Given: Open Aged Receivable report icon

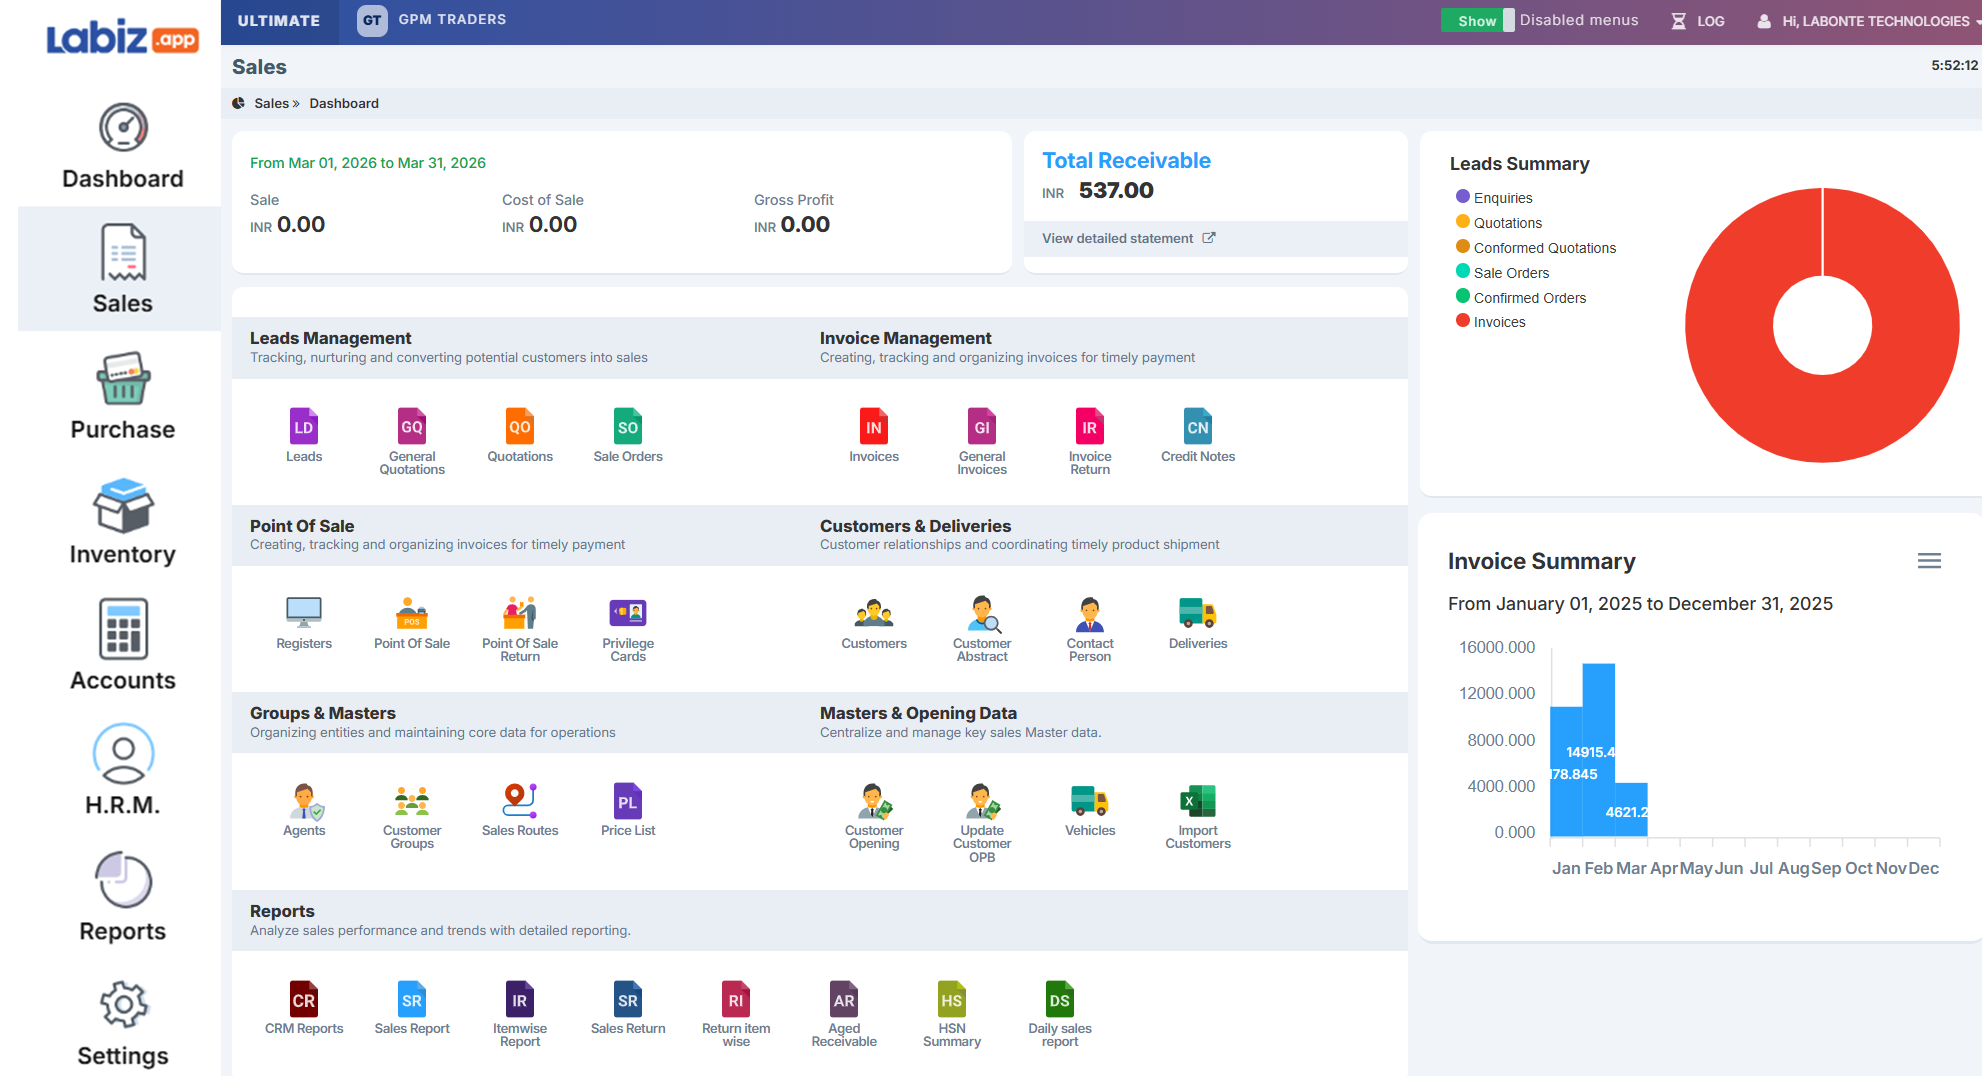Looking at the screenshot, I should [844, 999].
